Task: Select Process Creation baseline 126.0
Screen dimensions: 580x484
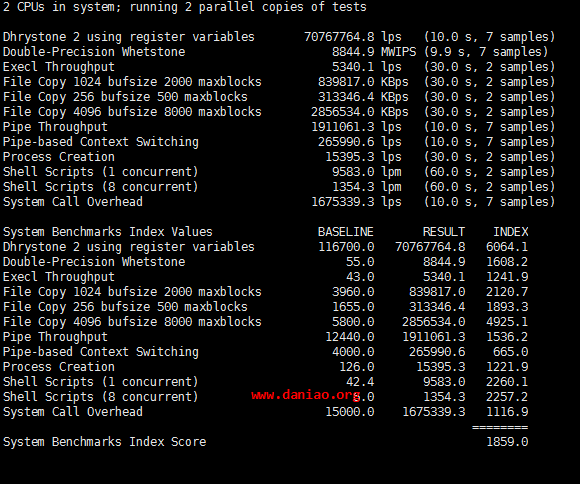Action: tap(357, 367)
